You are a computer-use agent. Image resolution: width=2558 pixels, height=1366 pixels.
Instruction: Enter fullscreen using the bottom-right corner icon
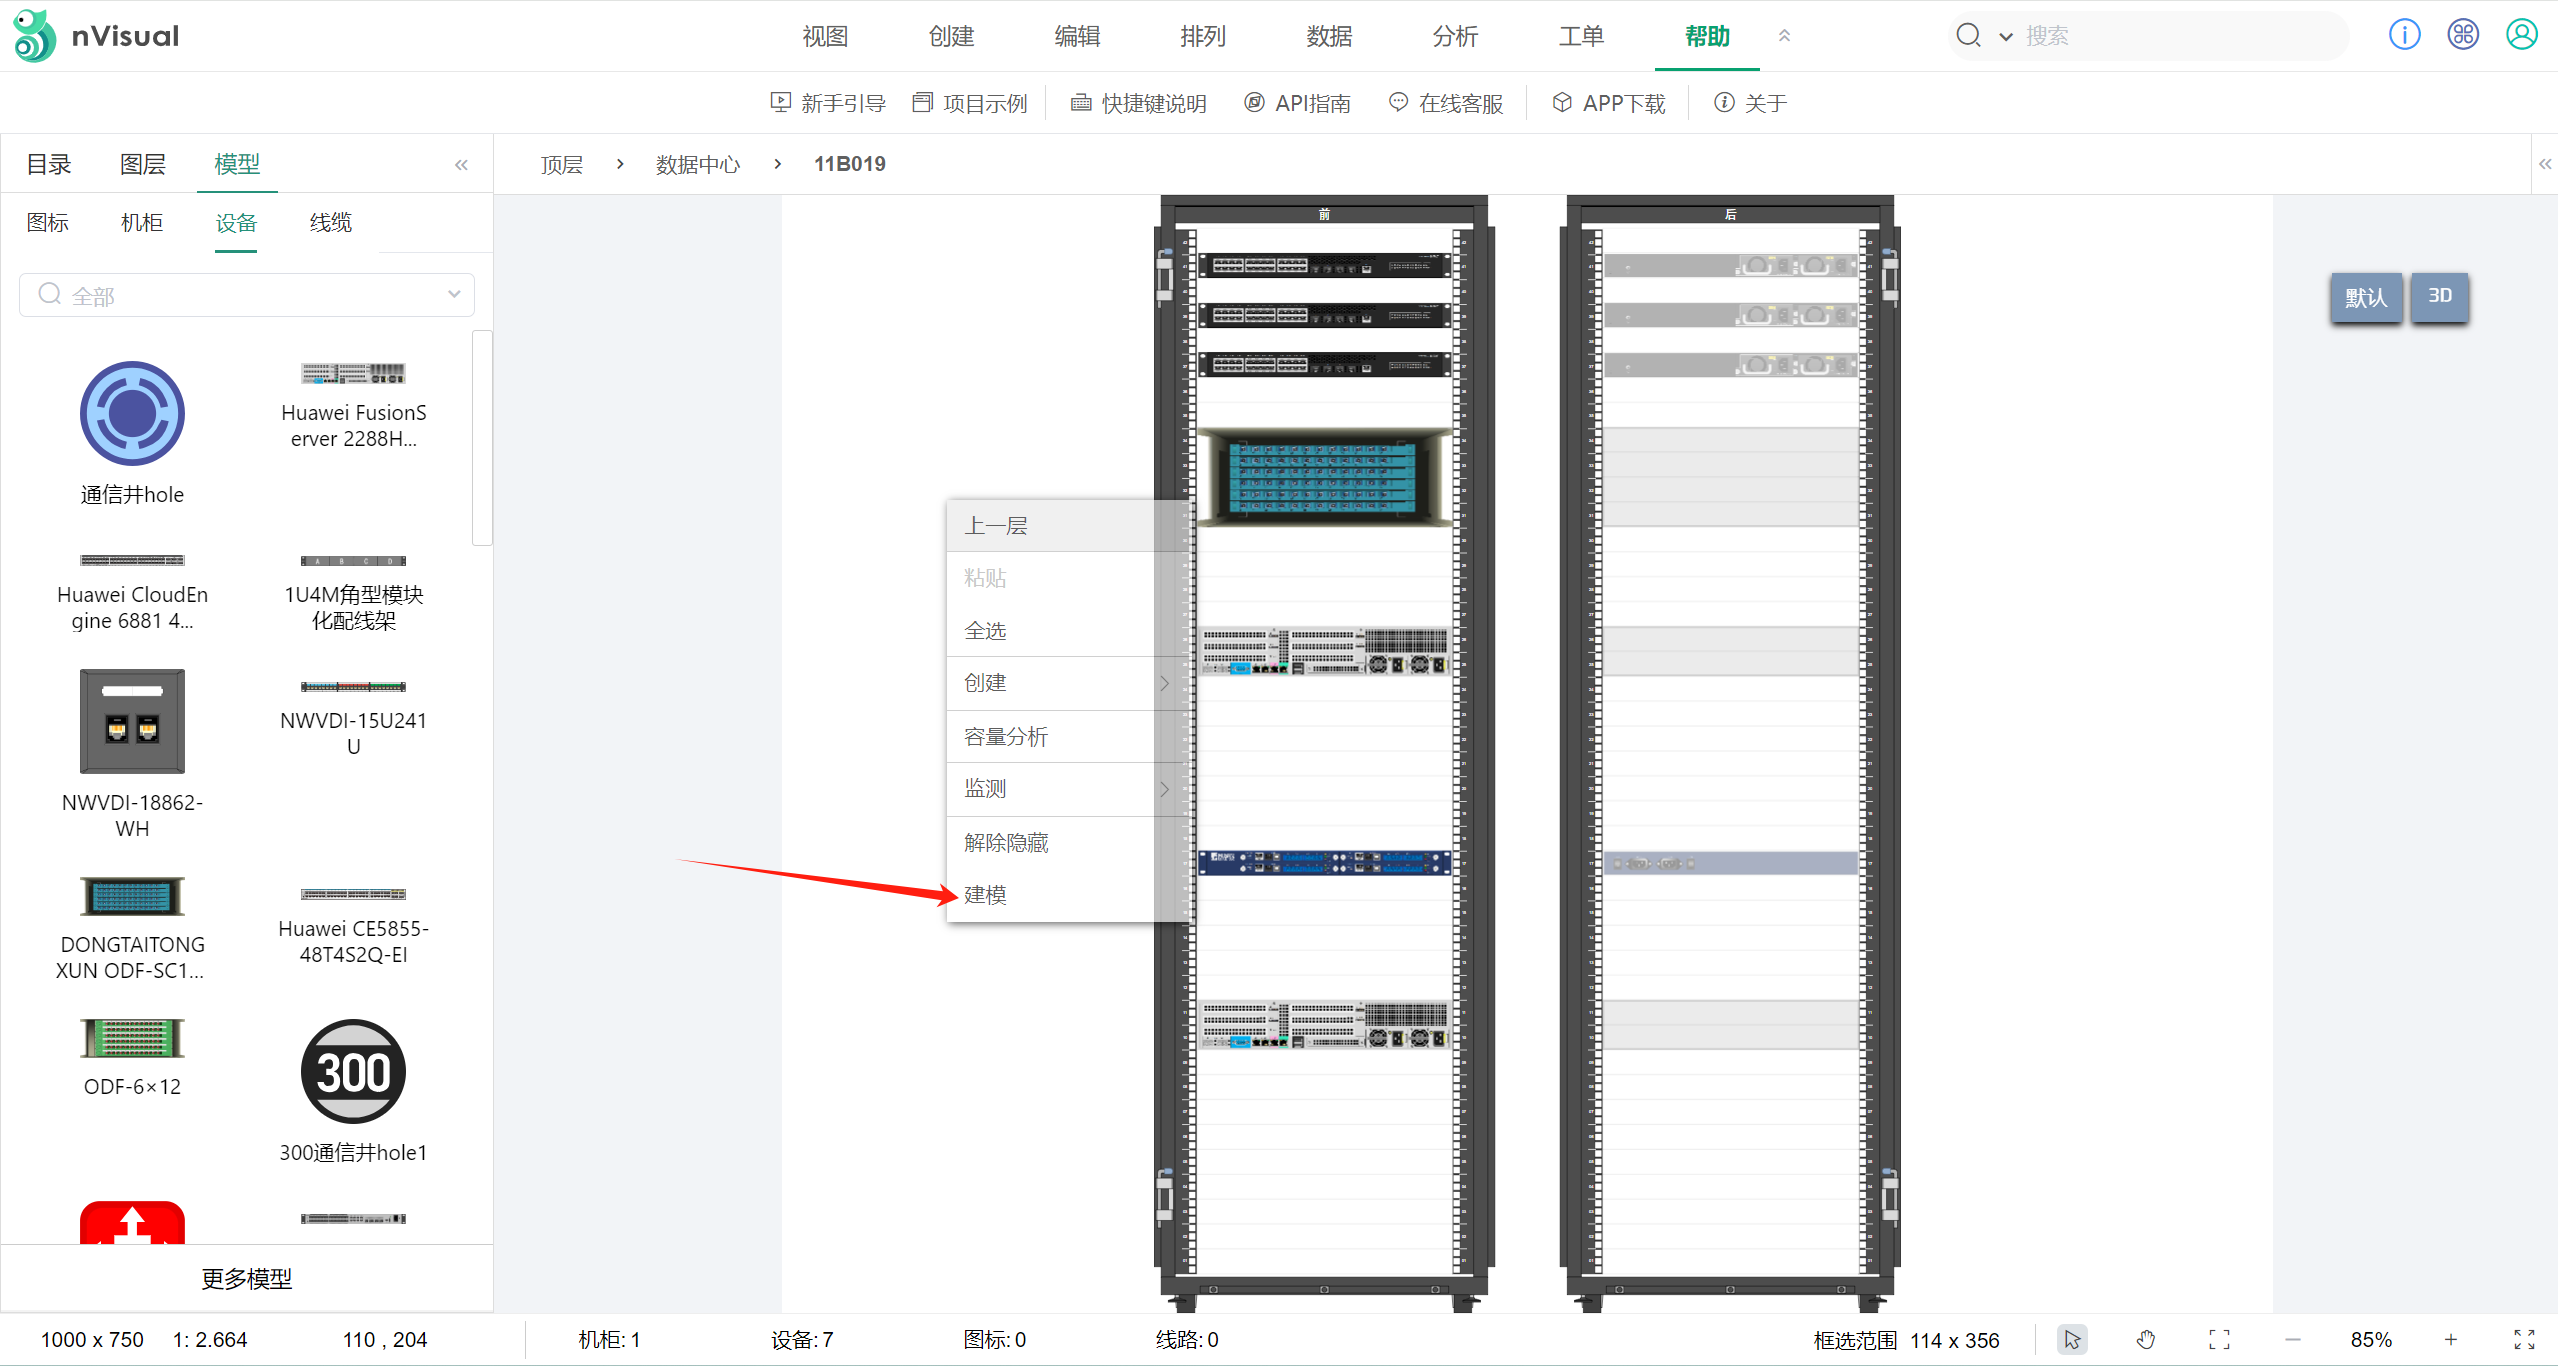(2523, 1339)
